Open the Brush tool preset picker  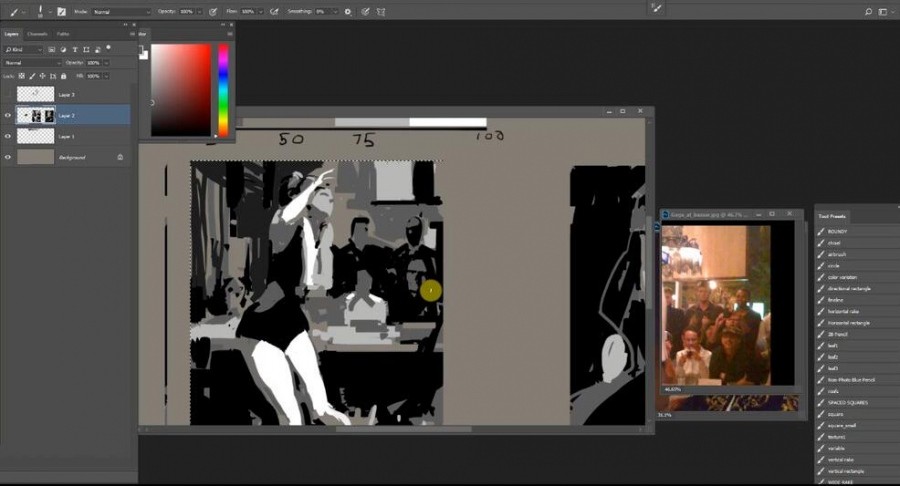point(16,11)
